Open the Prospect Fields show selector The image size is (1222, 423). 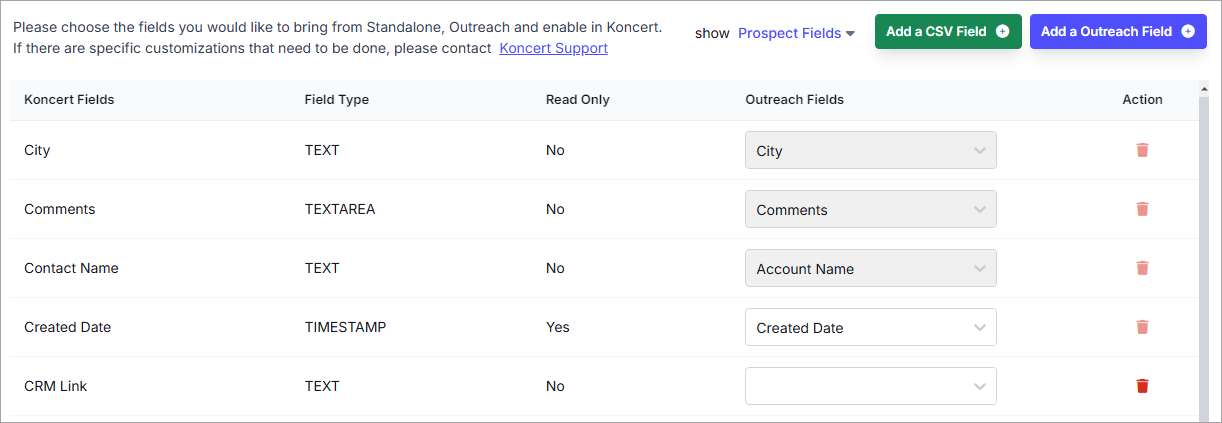click(796, 33)
